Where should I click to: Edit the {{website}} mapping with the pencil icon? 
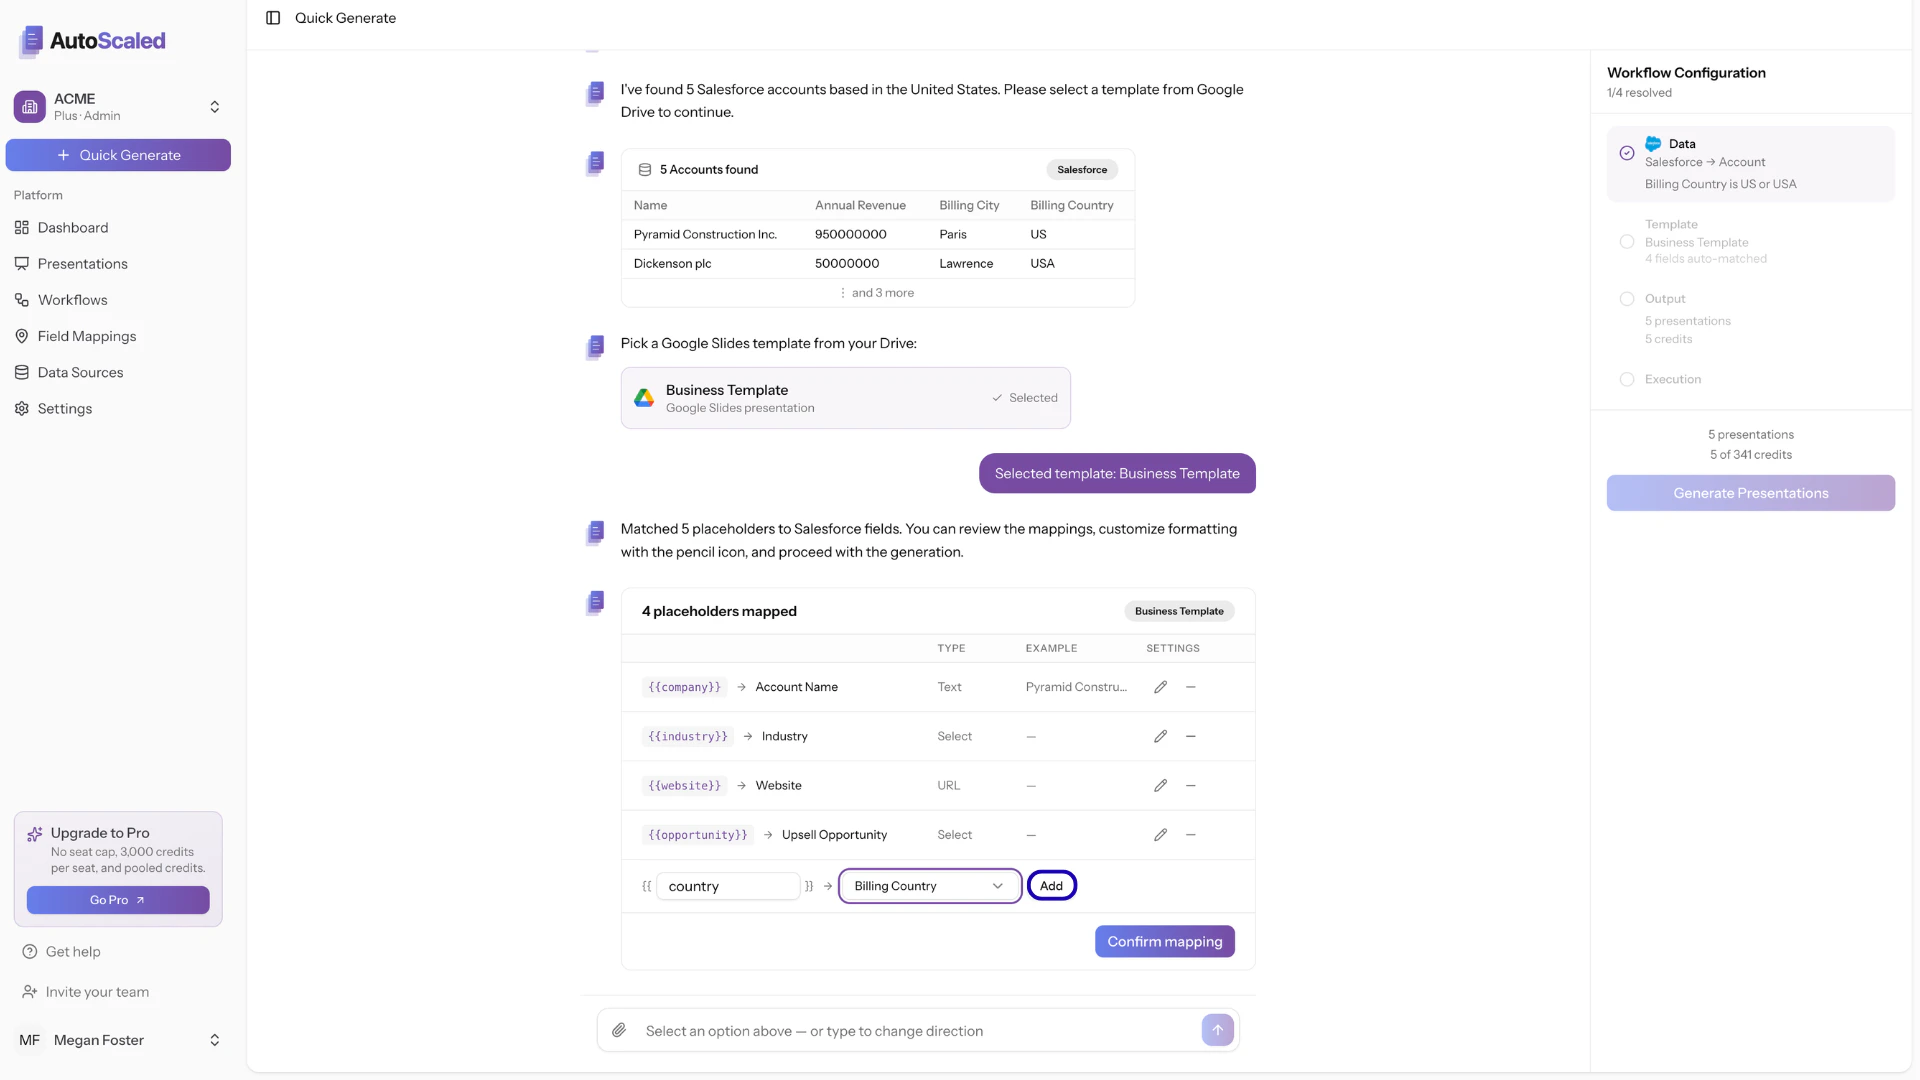tap(1160, 785)
